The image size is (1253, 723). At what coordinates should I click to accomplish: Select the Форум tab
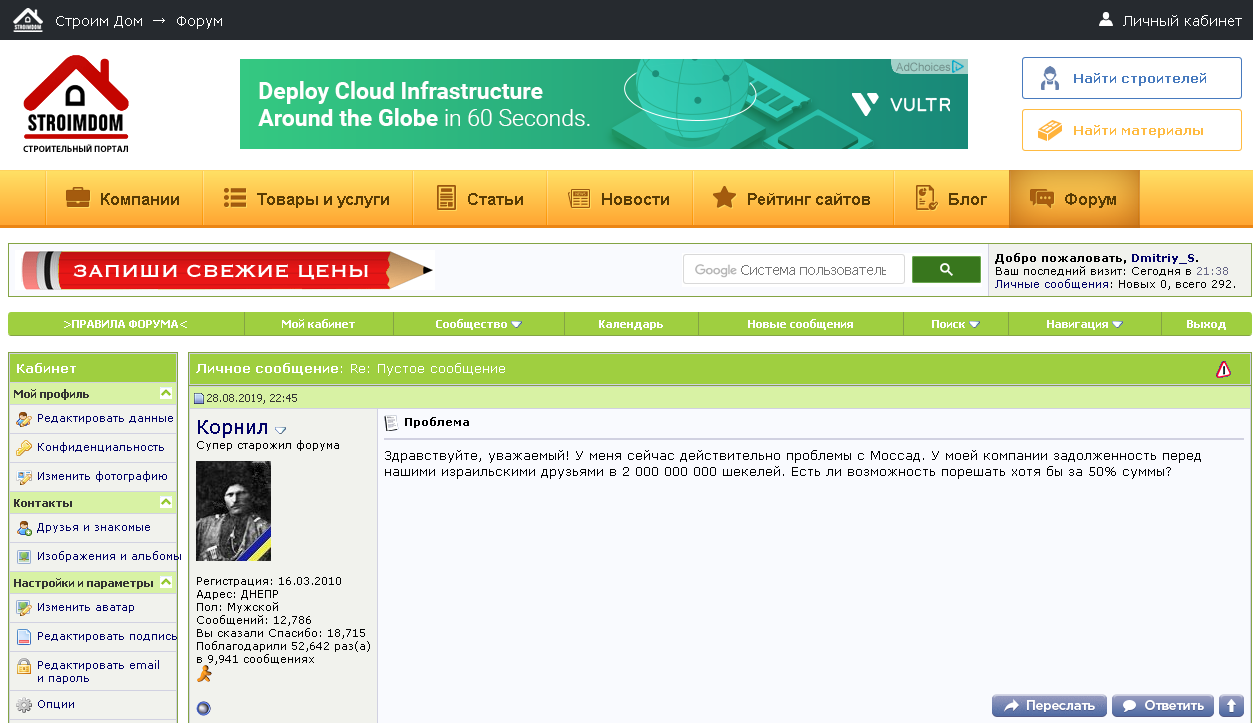[x=1074, y=199]
